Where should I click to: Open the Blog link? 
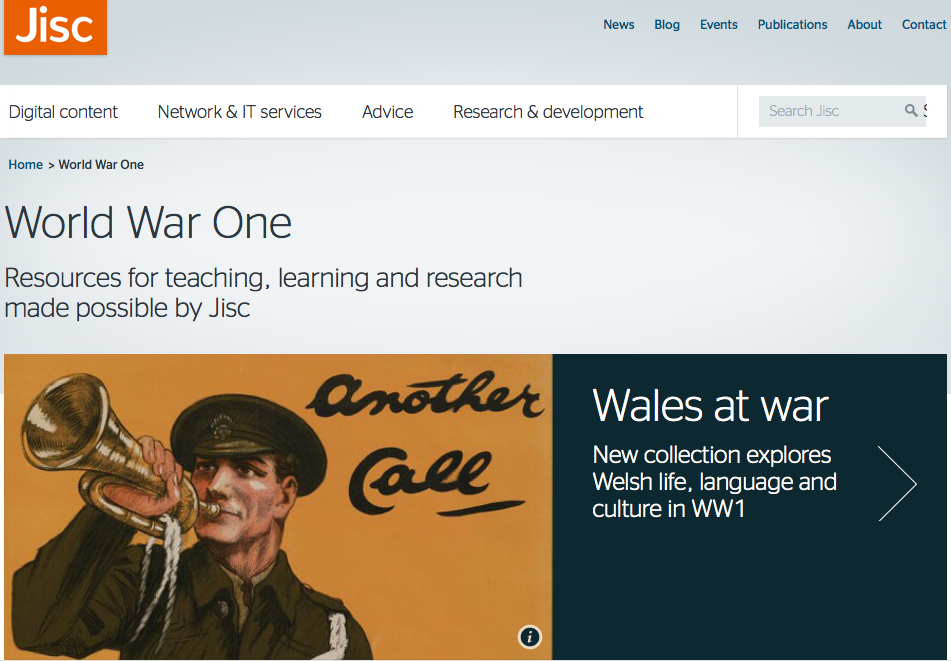(667, 25)
